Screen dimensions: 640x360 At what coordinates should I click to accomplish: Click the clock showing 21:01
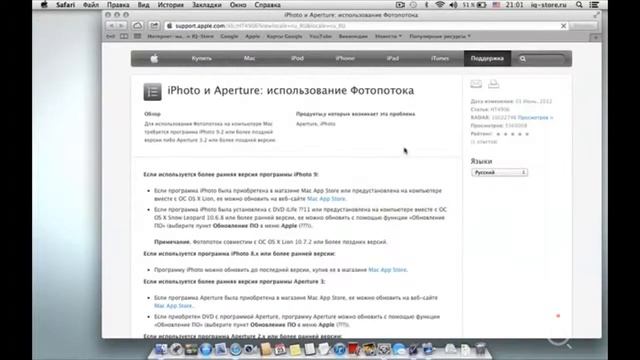(x=514, y=5)
